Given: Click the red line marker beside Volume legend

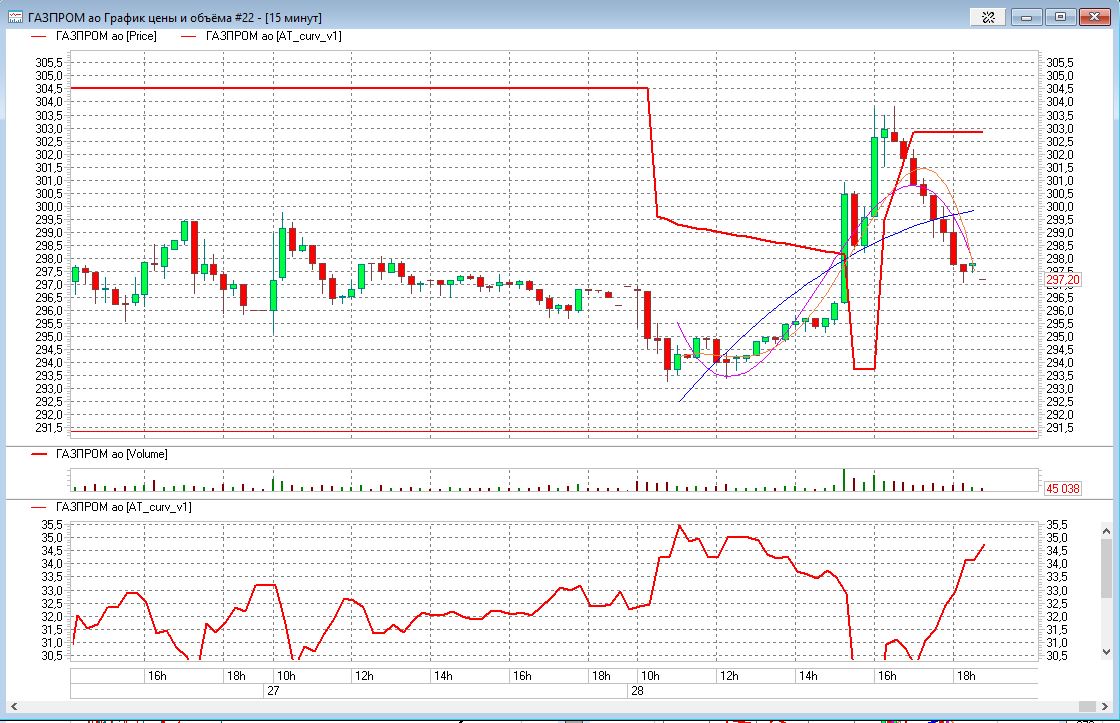Looking at the screenshot, I should pyautogui.click(x=39, y=454).
